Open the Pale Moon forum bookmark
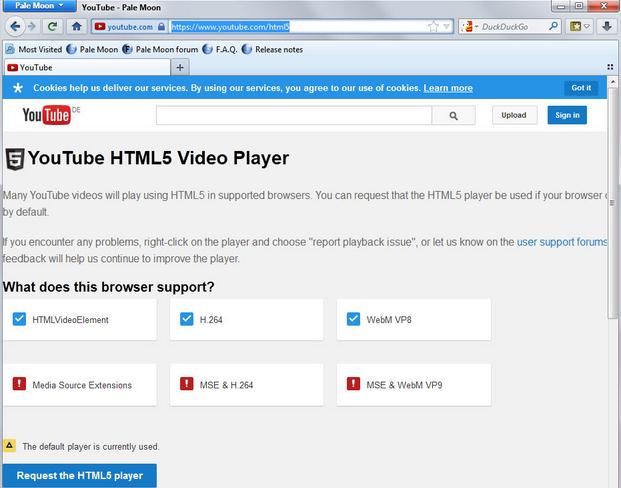Screen dimensions: 621x488 pos(160,50)
